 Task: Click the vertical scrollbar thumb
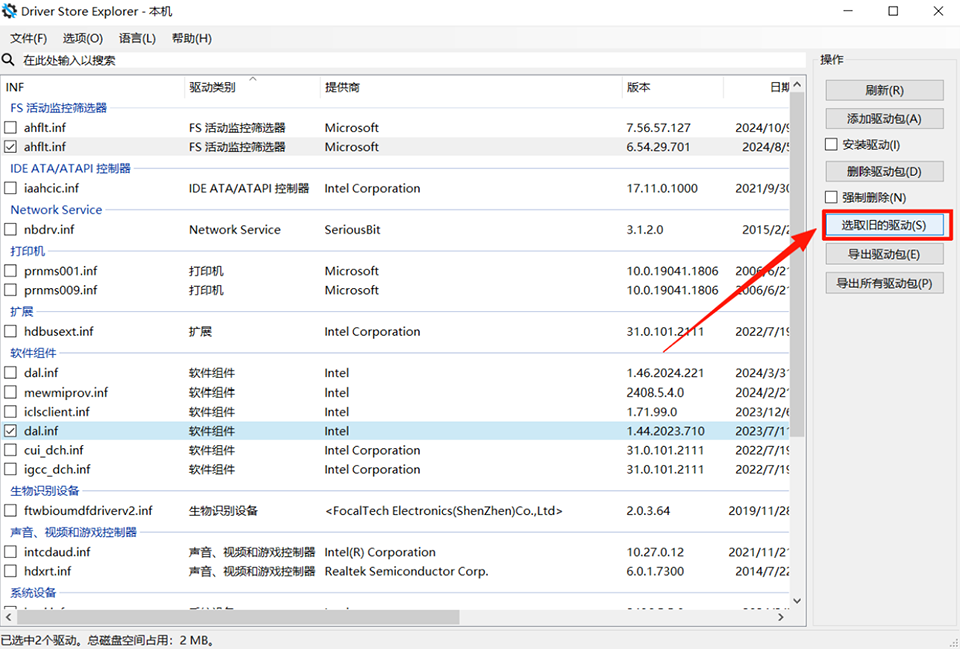pyautogui.click(x=797, y=264)
